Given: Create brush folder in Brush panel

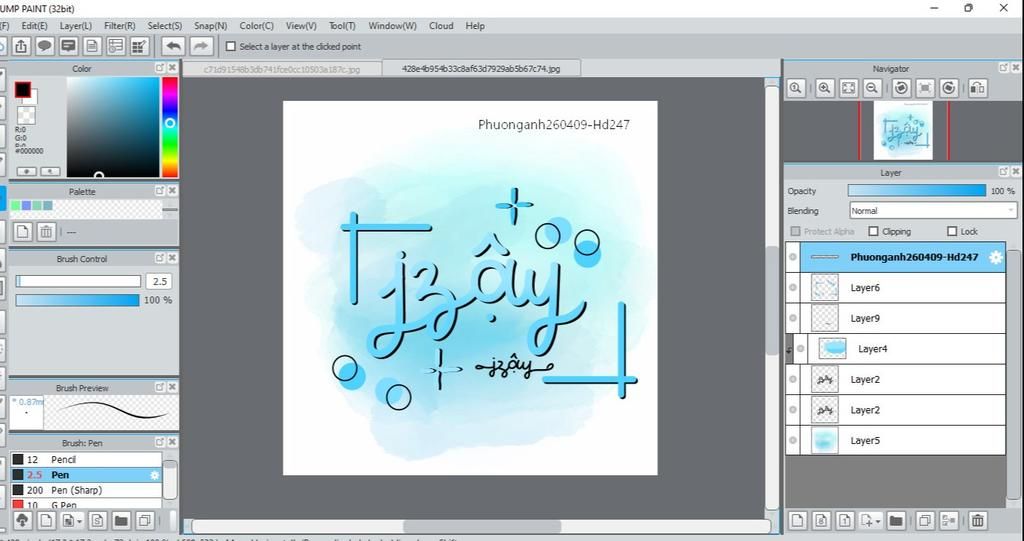Looking at the screenshot, I should pos(121,521).
